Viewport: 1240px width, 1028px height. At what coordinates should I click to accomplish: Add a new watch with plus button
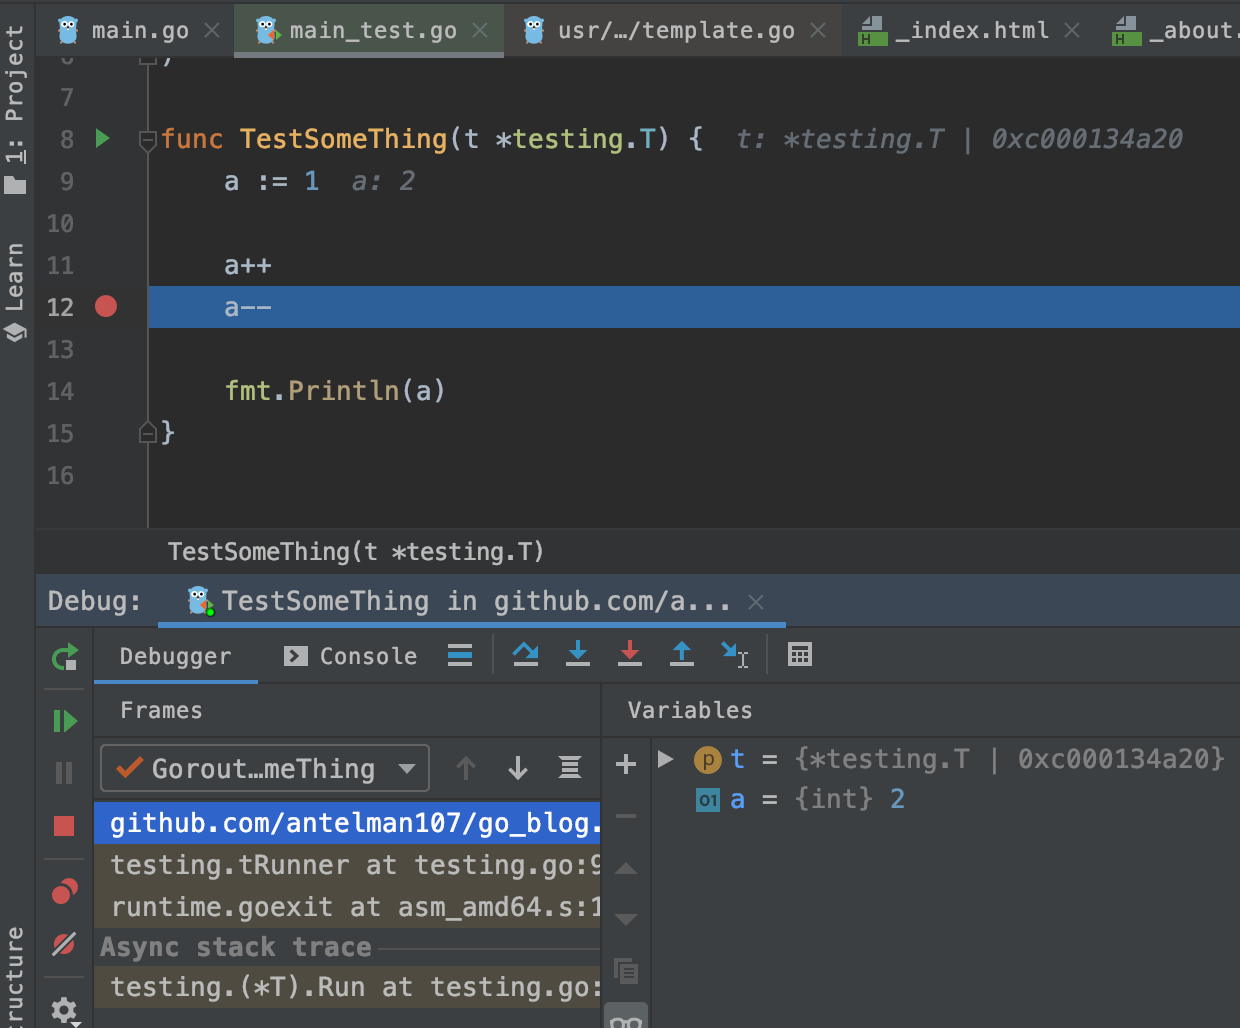(x=626, y=765)
